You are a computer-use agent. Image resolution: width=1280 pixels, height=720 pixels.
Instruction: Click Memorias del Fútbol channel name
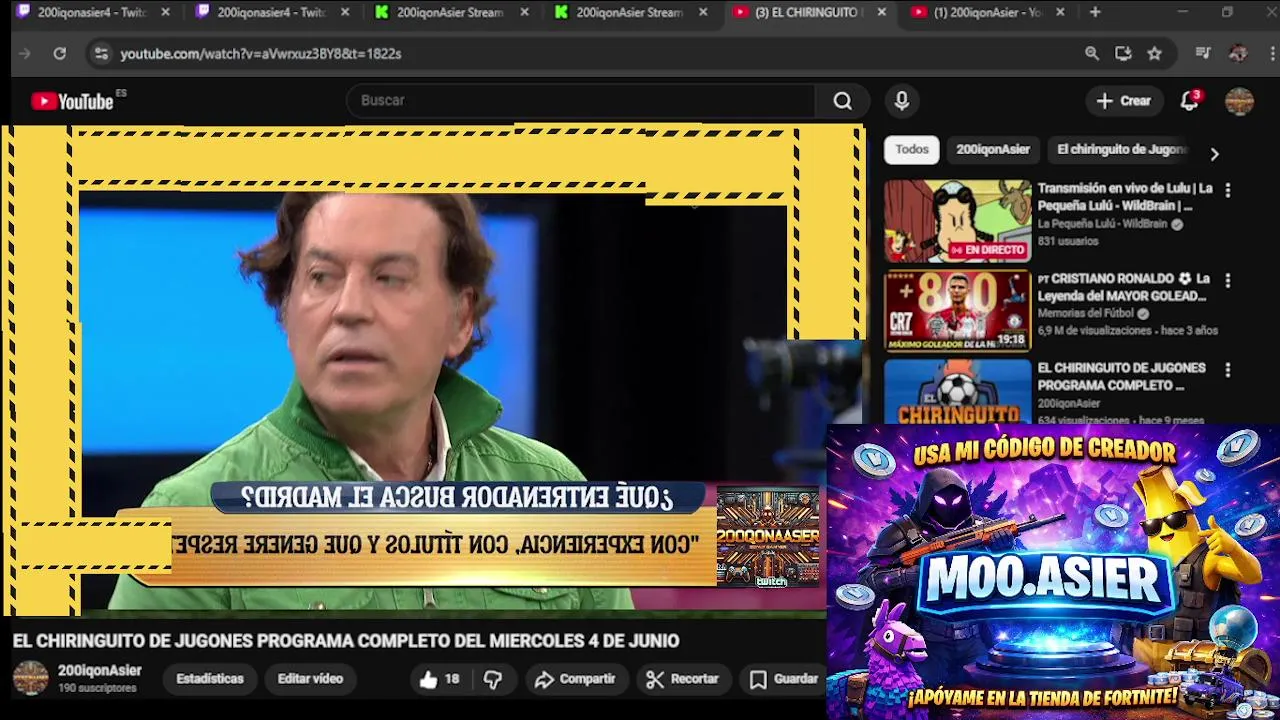point(1088,314)
